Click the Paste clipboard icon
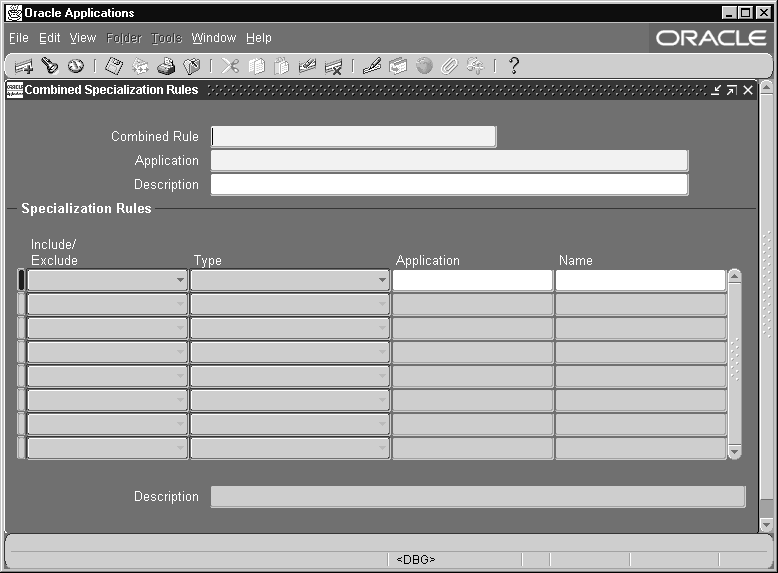The image size is (778, 573). pyautogui.click(x=281, y=66)
